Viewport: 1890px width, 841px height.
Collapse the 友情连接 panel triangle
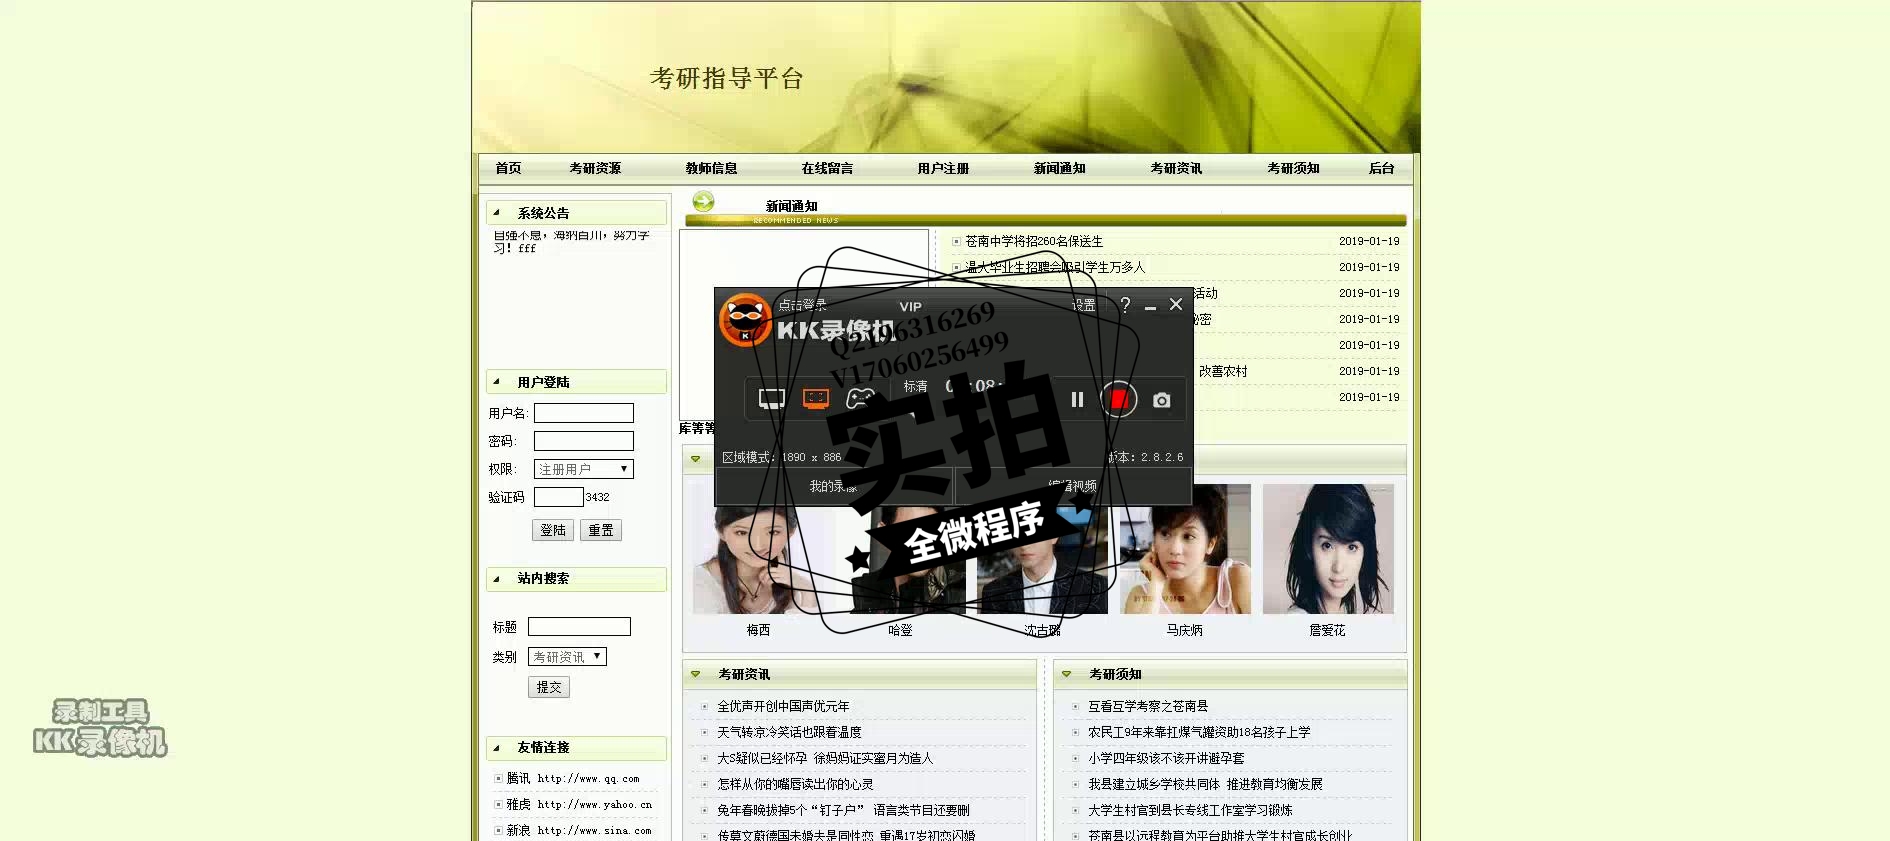click(496, 746)
